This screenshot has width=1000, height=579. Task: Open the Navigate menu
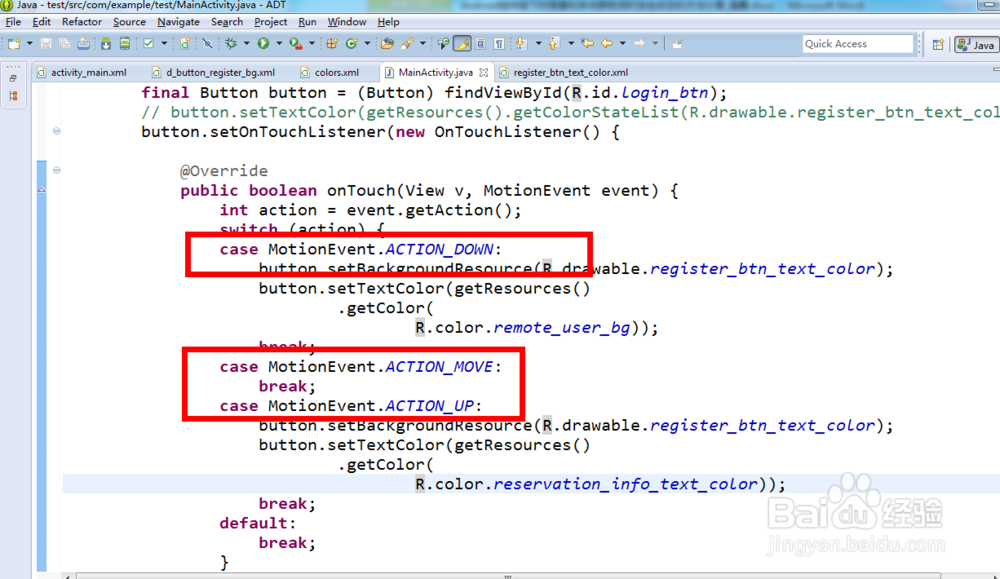[178, 22]
